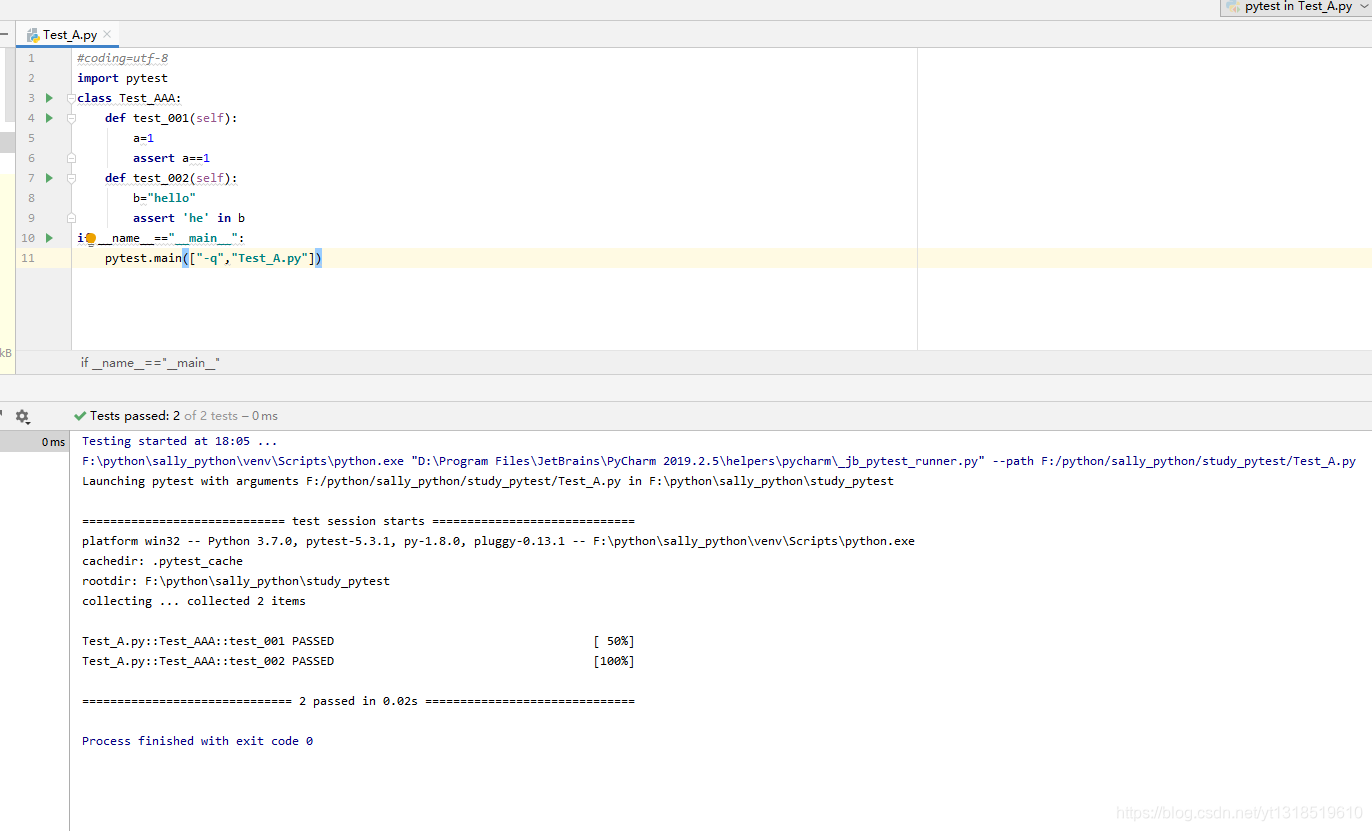Run test_001 using its green gutter arrow

48,117
